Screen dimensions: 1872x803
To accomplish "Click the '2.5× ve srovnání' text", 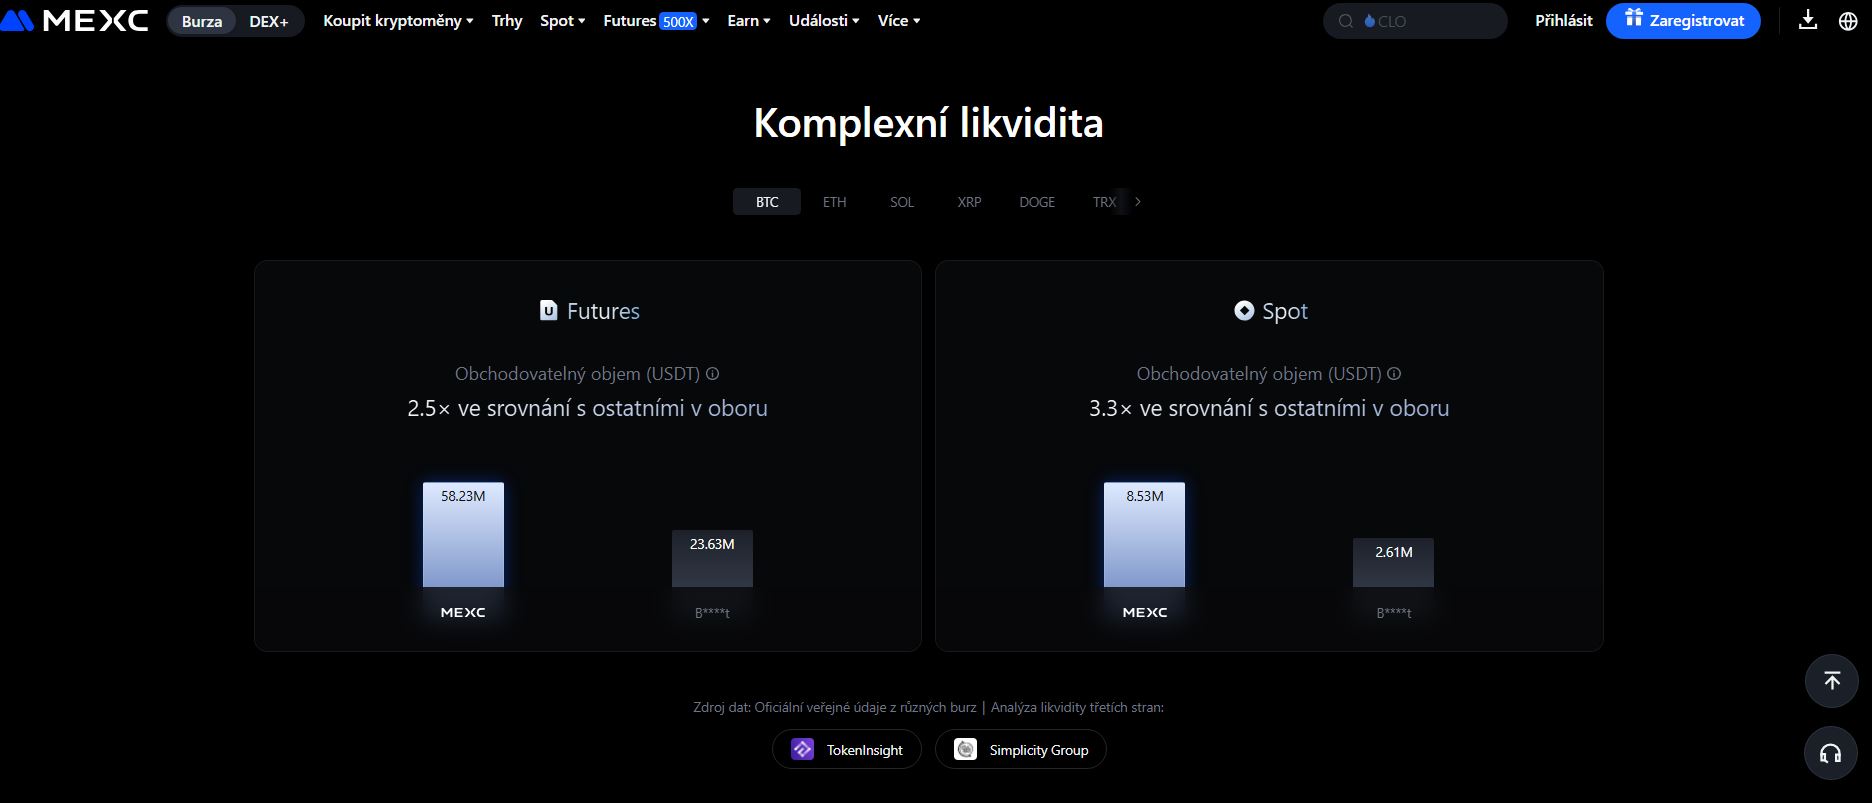I will 588,408.
